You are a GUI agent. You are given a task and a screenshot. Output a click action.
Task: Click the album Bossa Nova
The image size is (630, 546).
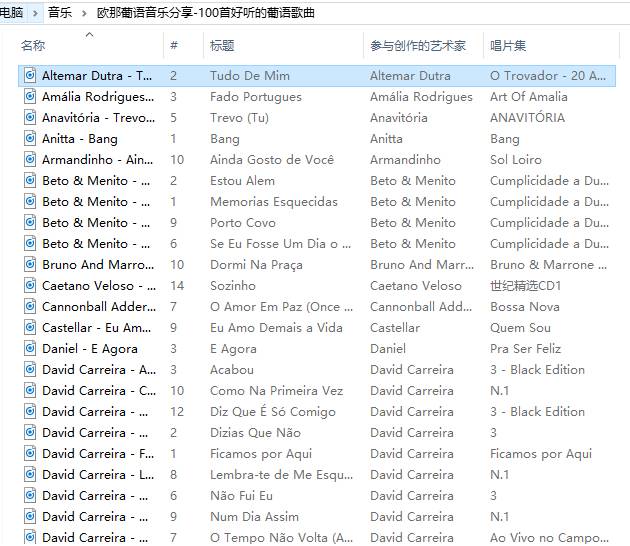click(525, 306)
